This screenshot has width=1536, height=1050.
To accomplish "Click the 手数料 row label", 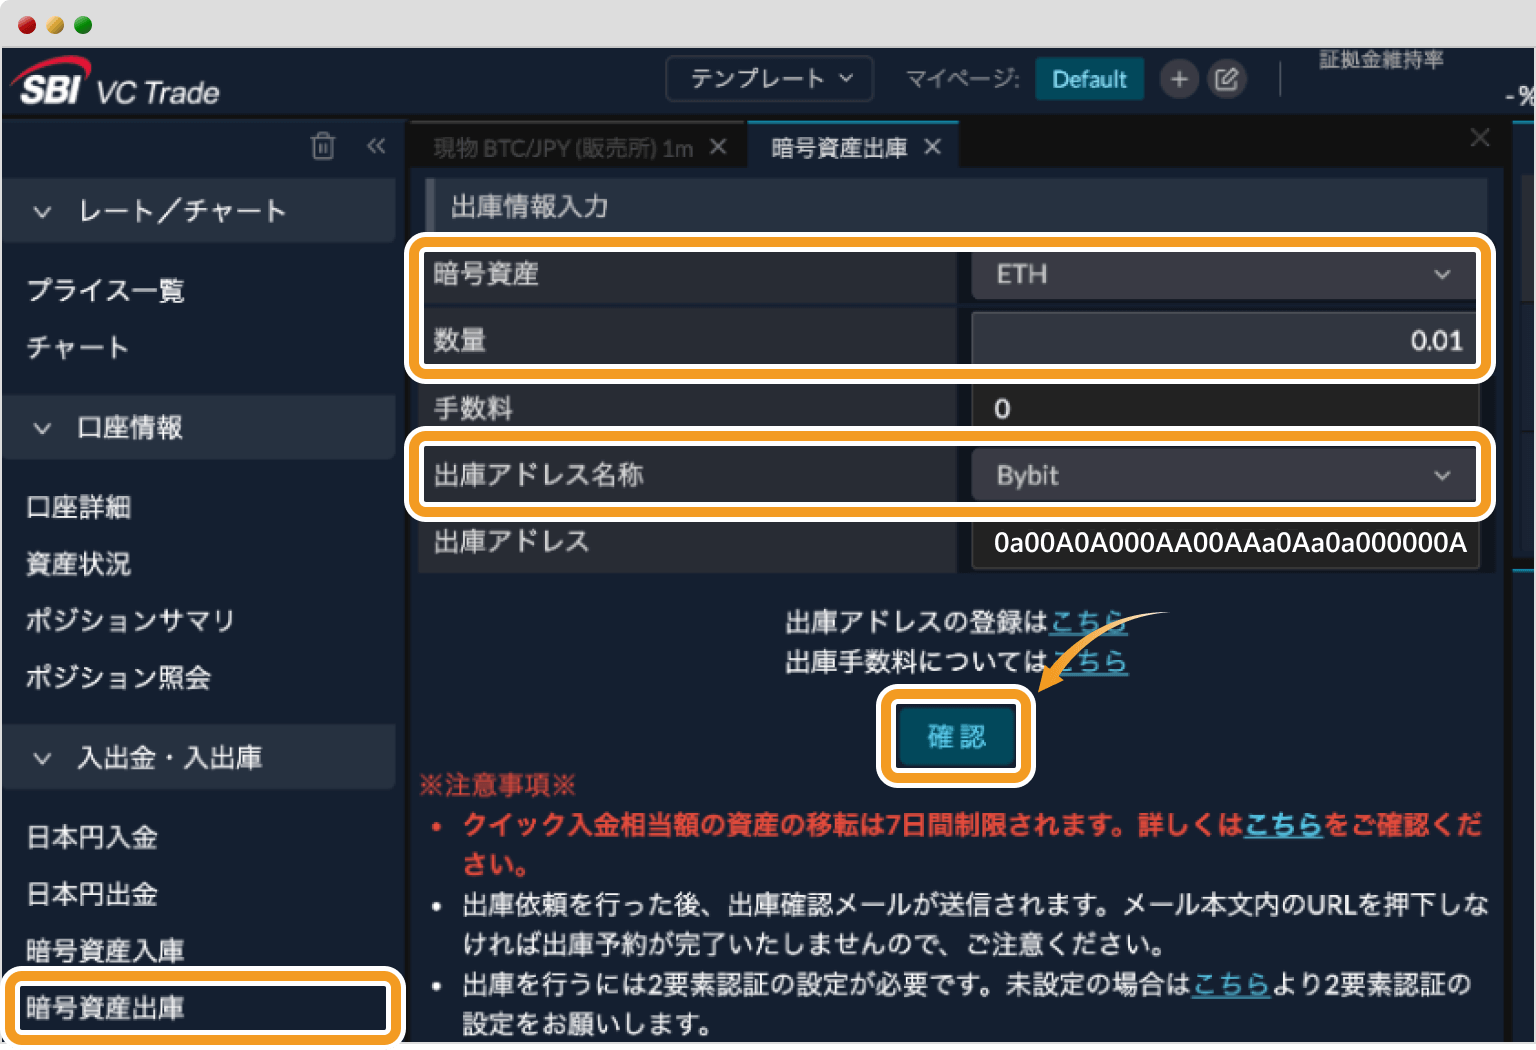I will tap(473, 408).
